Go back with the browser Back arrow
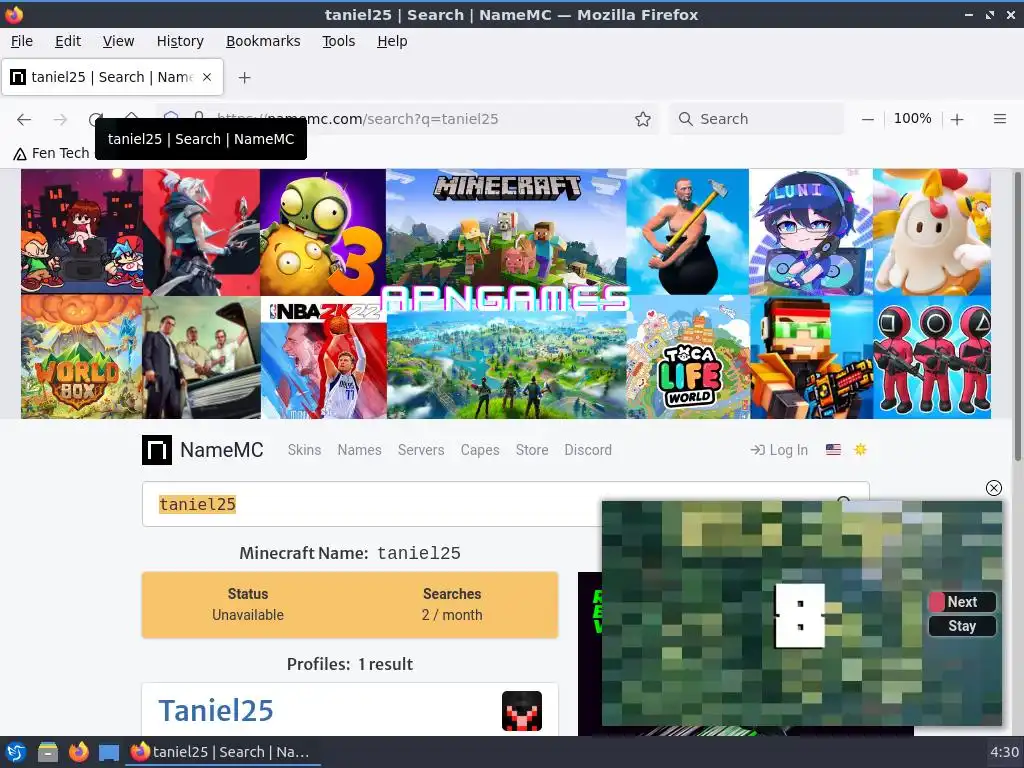 pyautogui.click(x=24, y=119)
